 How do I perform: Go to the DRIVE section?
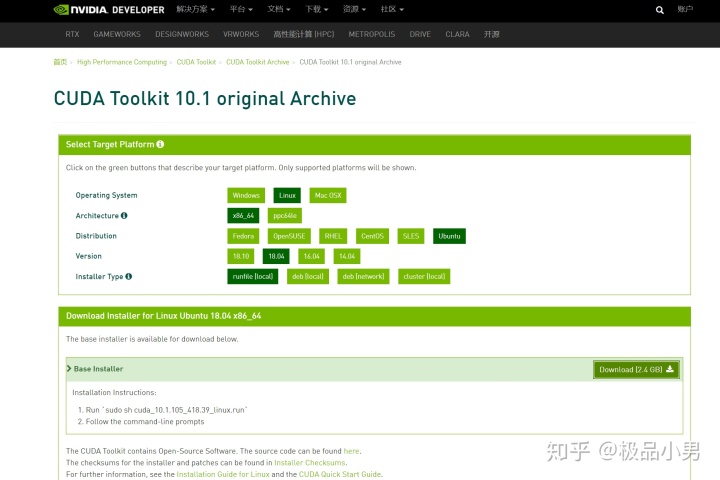tap(420, 34)
